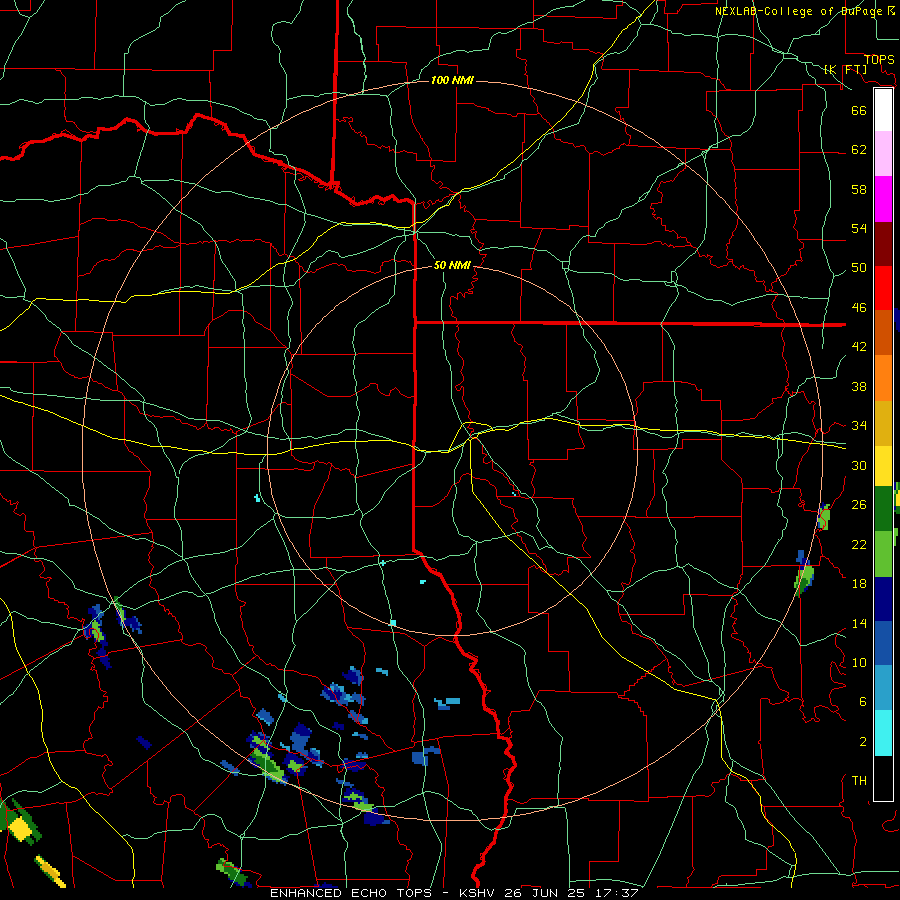Pick the navy blue legend swatch
Image resolution: width=900 pixels, height=900 pixels.
883,599
